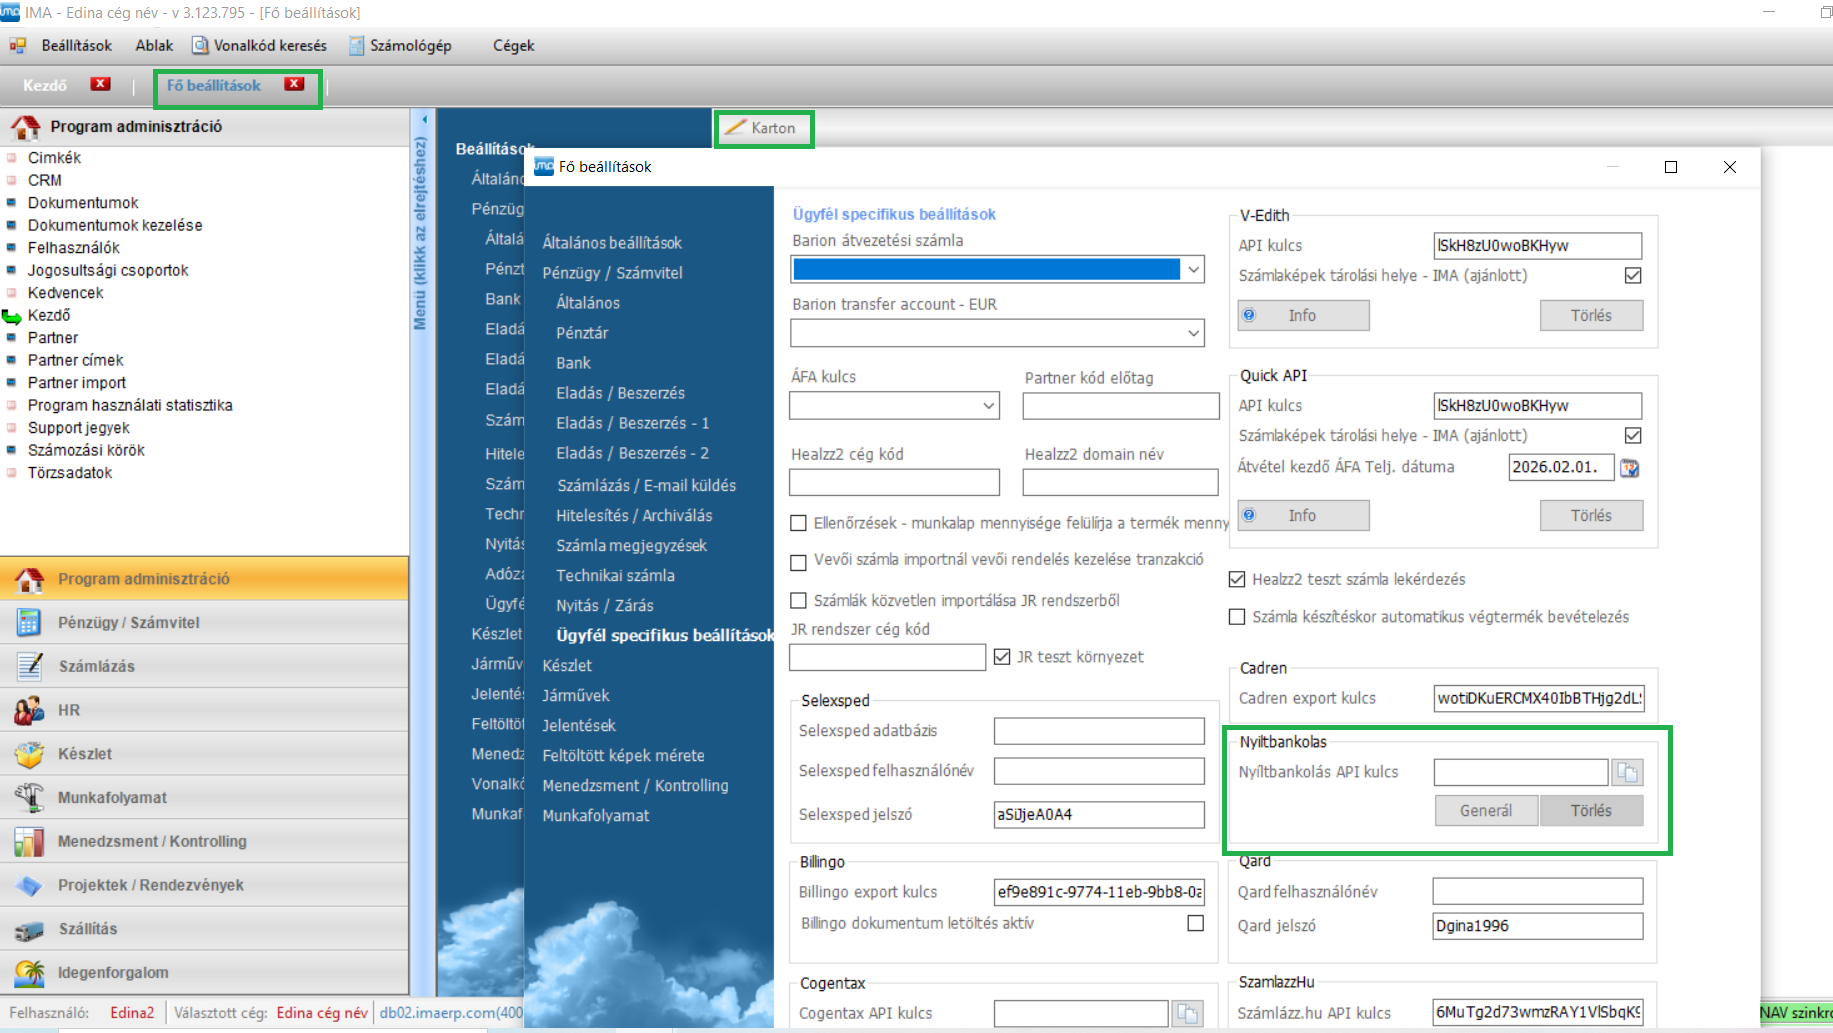The width and height of the screenshot is (1833, 1033).
Task: Open the Barion transfer account - EUR dropdown
Action: (x=1193, y=333)
